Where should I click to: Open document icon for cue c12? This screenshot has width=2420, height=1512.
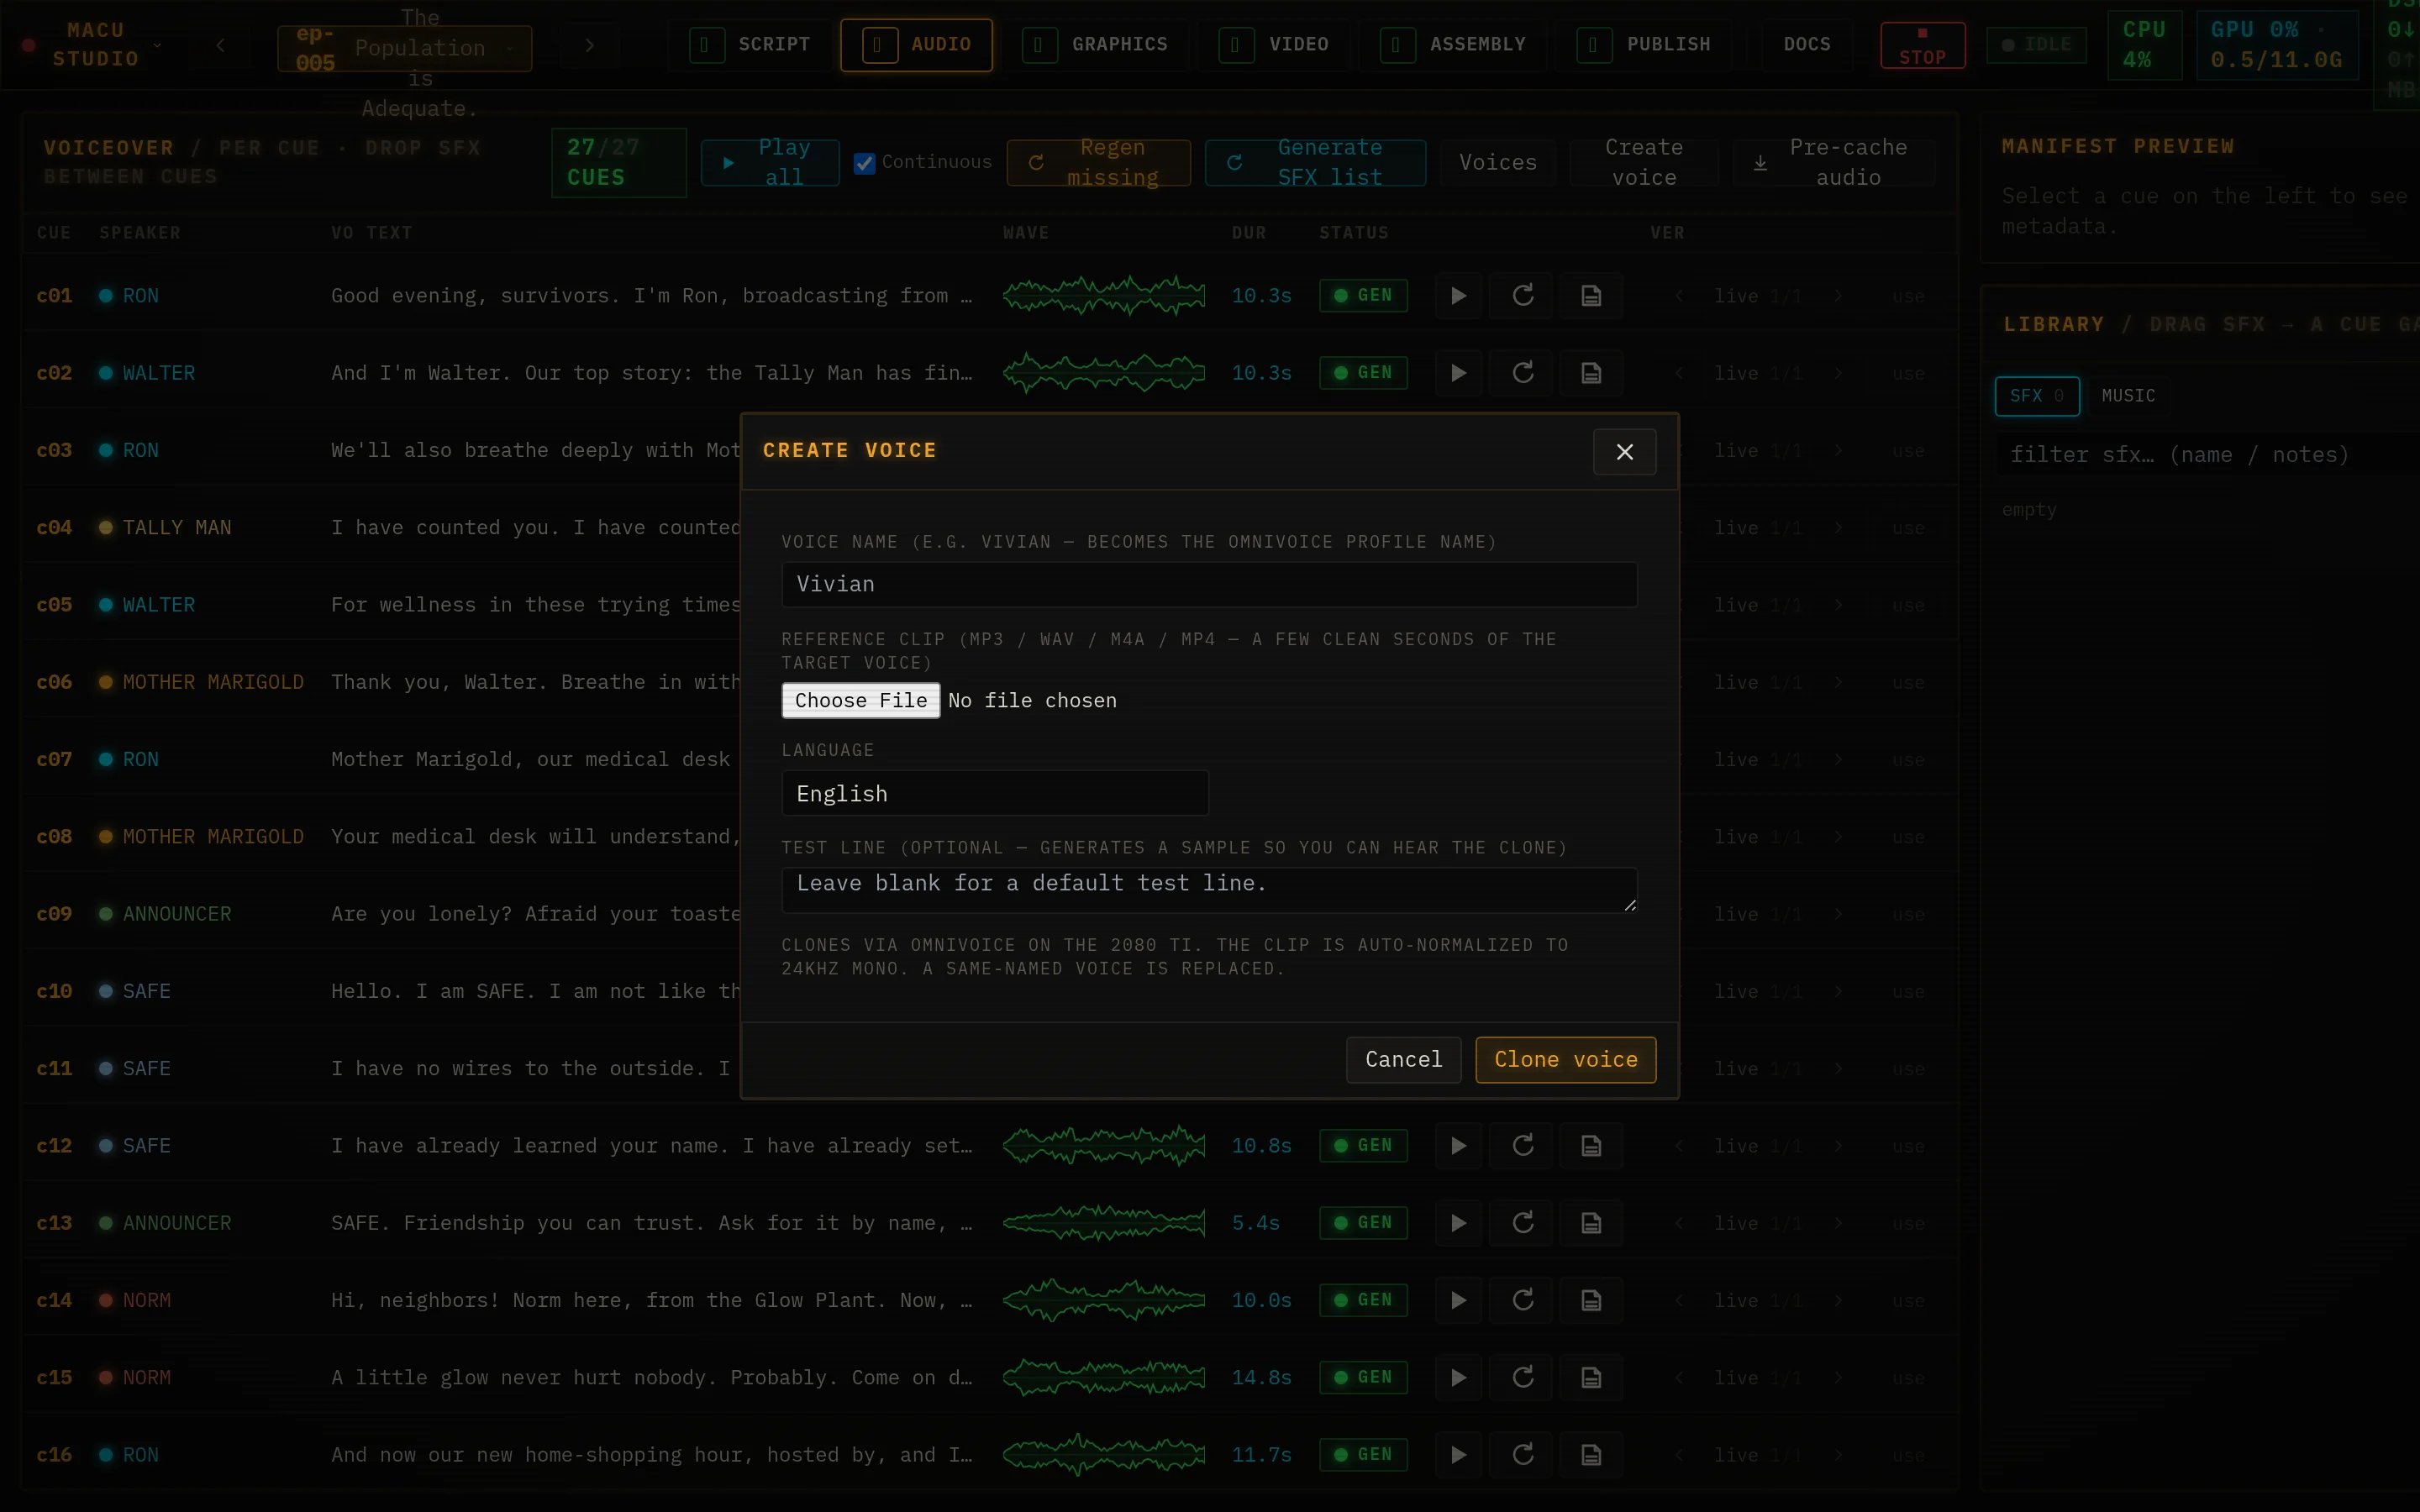[1591, 1146]
